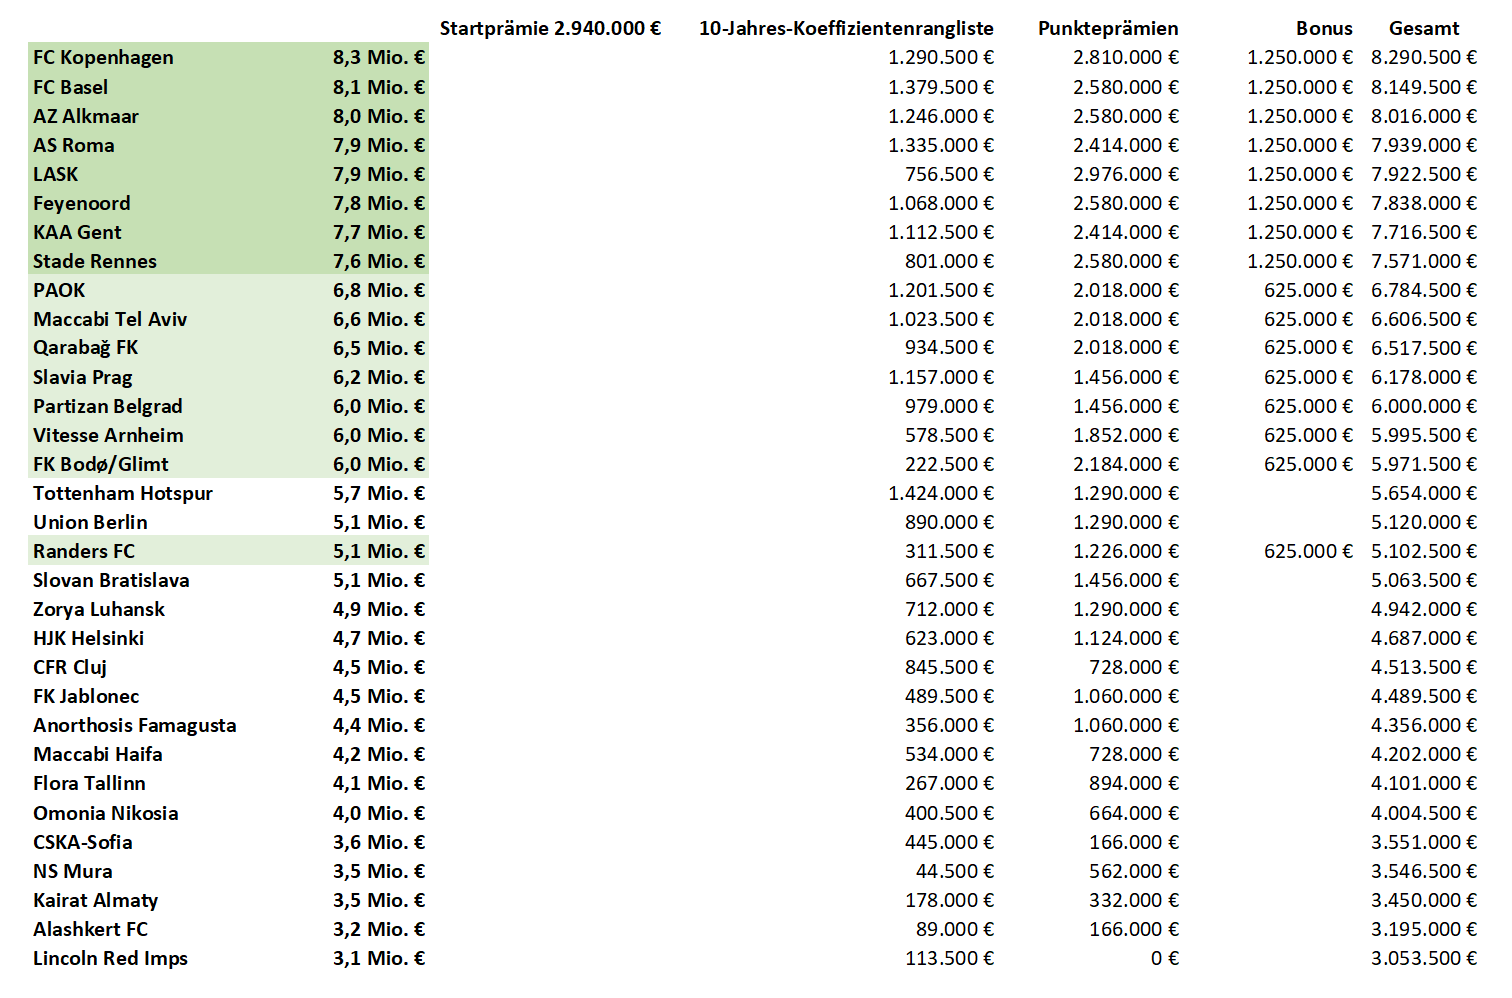Select 'AS Roma' in the team list
This screenshot has height=998, width=1512.
coord(73,145)
